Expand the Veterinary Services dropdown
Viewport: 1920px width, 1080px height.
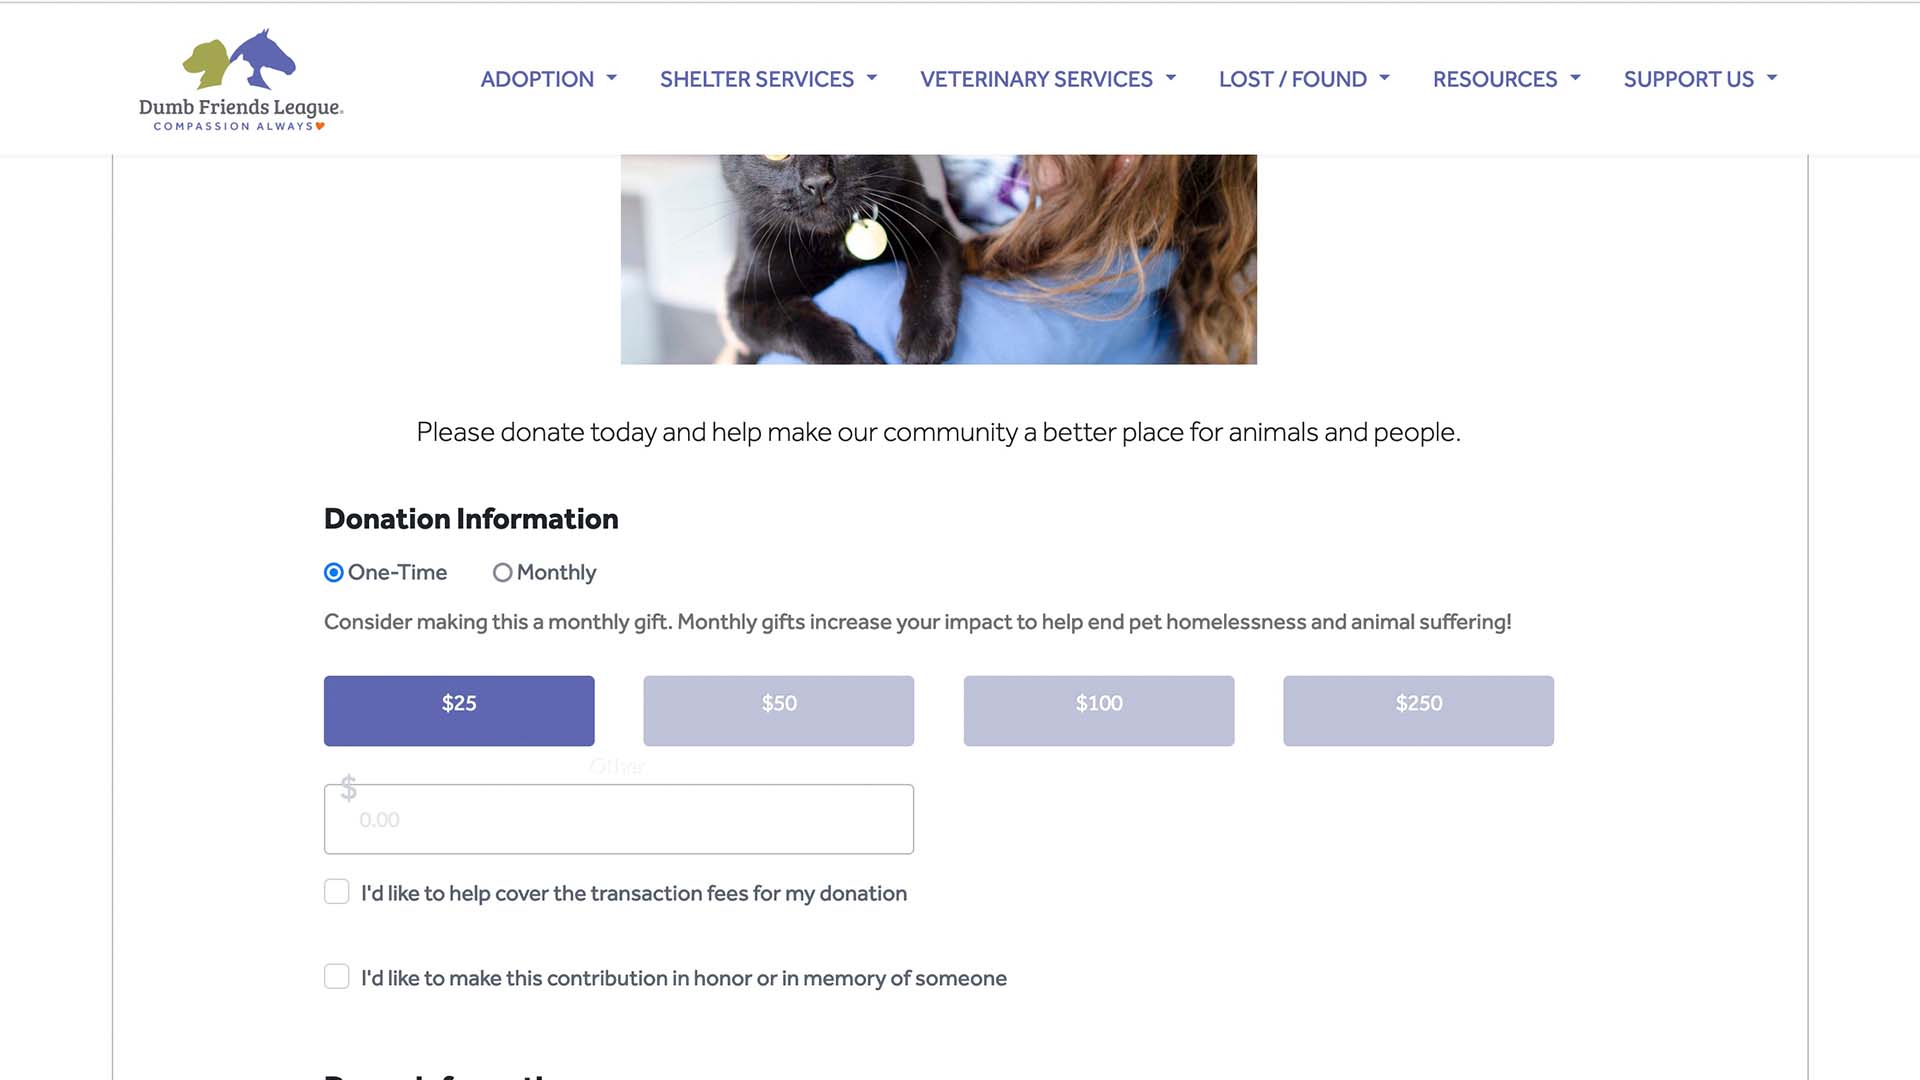pos(1048,79)
